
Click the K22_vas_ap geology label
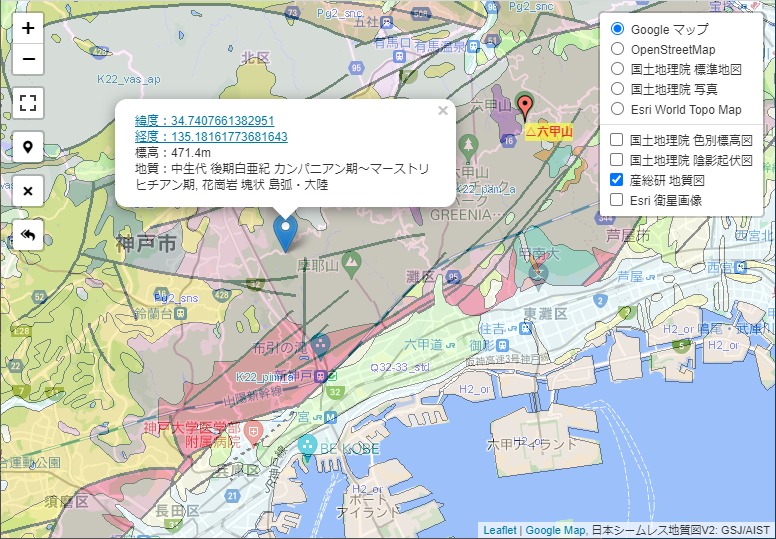[129, 79]
